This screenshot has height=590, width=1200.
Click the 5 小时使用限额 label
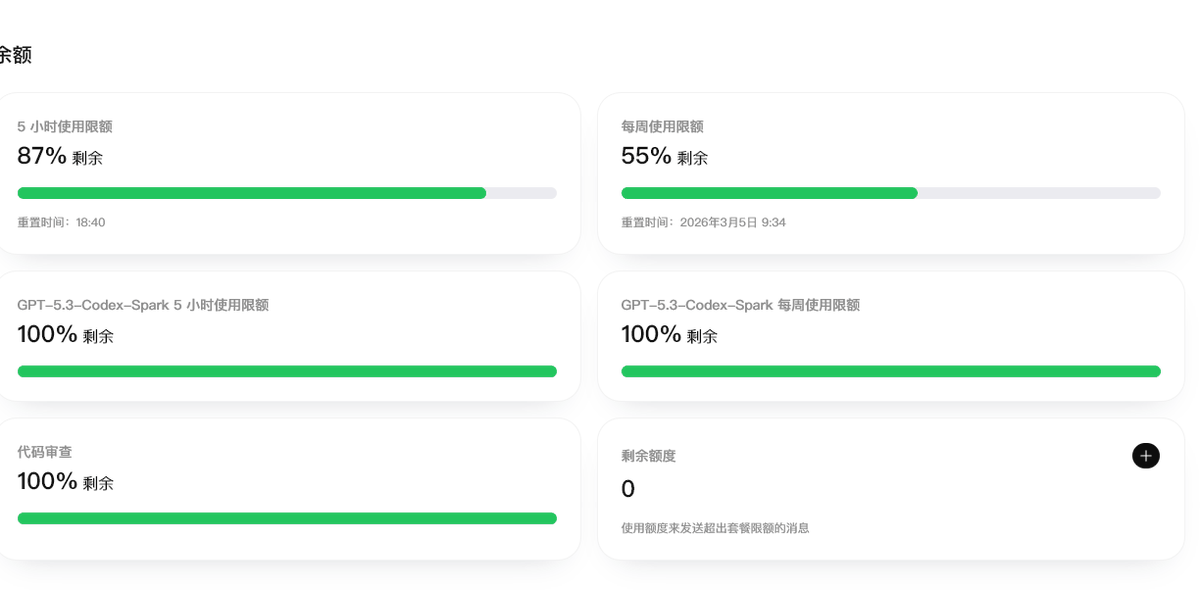point(64,127)
